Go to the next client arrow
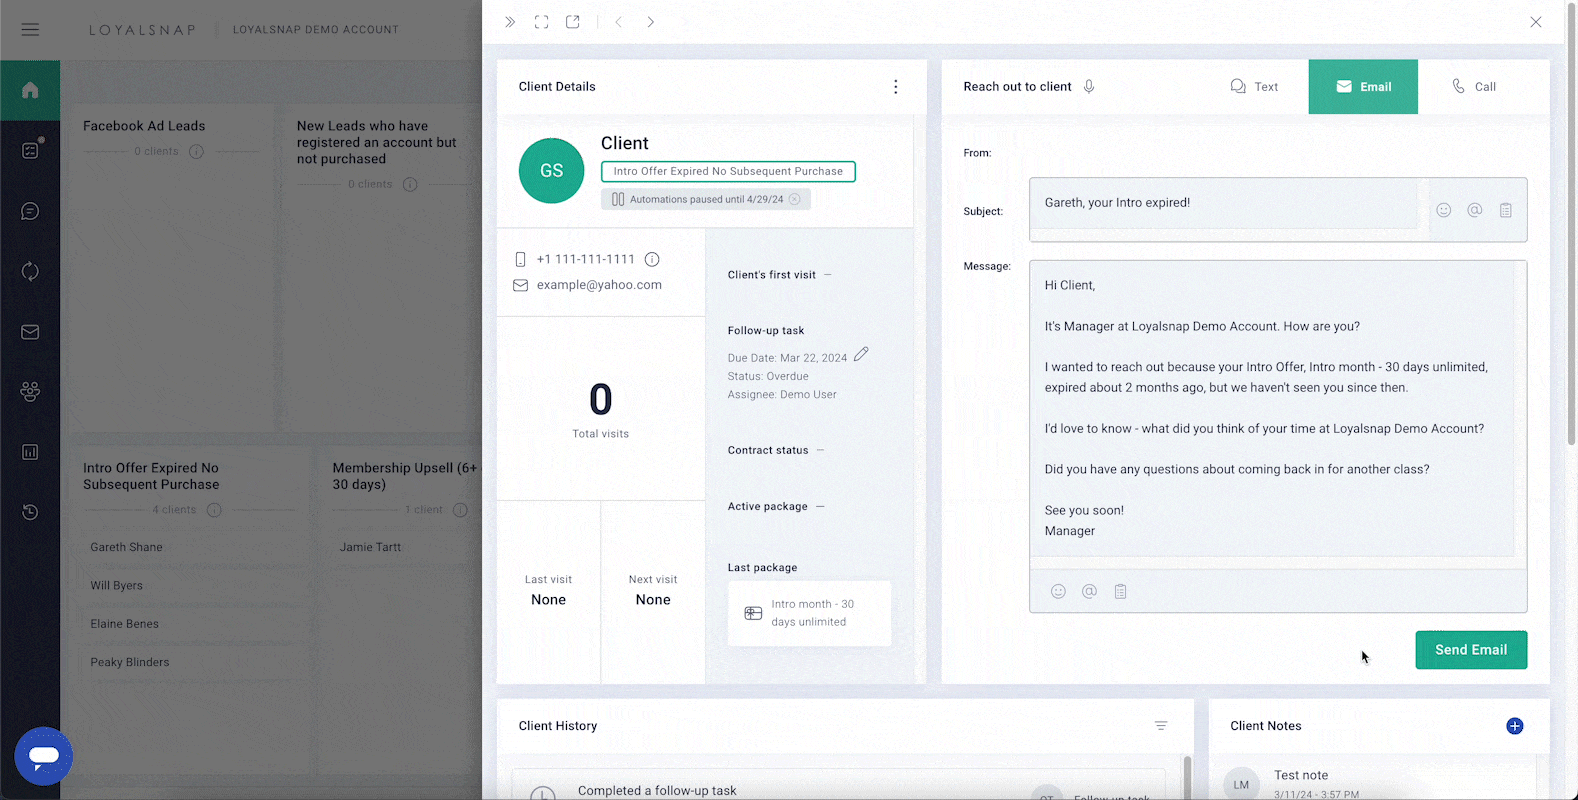The width and height of the screenshot is (1578, 800). (651, 22)
